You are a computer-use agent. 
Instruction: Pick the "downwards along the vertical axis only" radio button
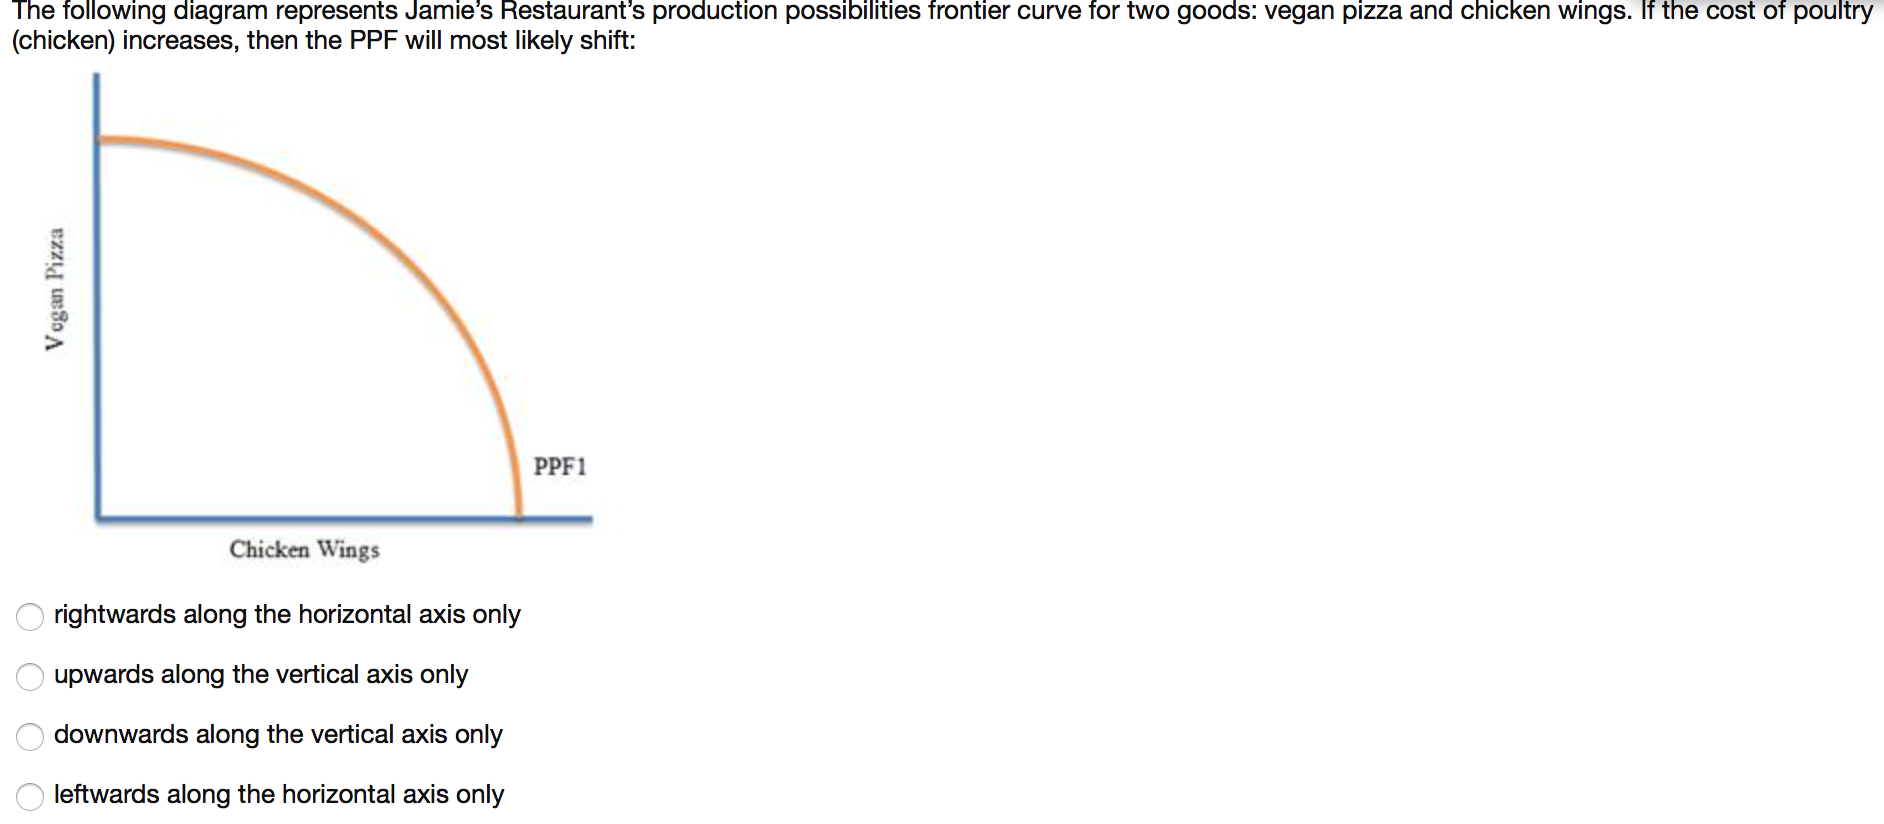point(30,736)
